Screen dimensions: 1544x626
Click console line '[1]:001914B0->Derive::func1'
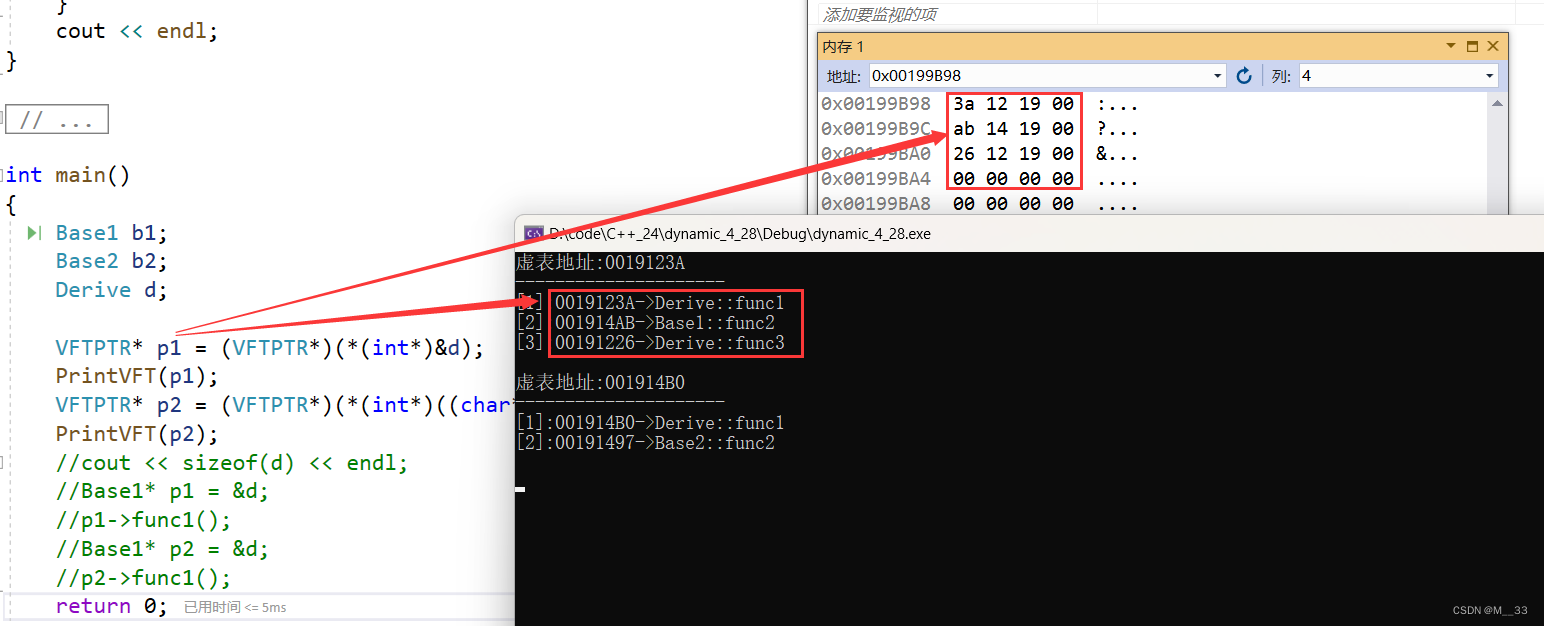(650, 423)
